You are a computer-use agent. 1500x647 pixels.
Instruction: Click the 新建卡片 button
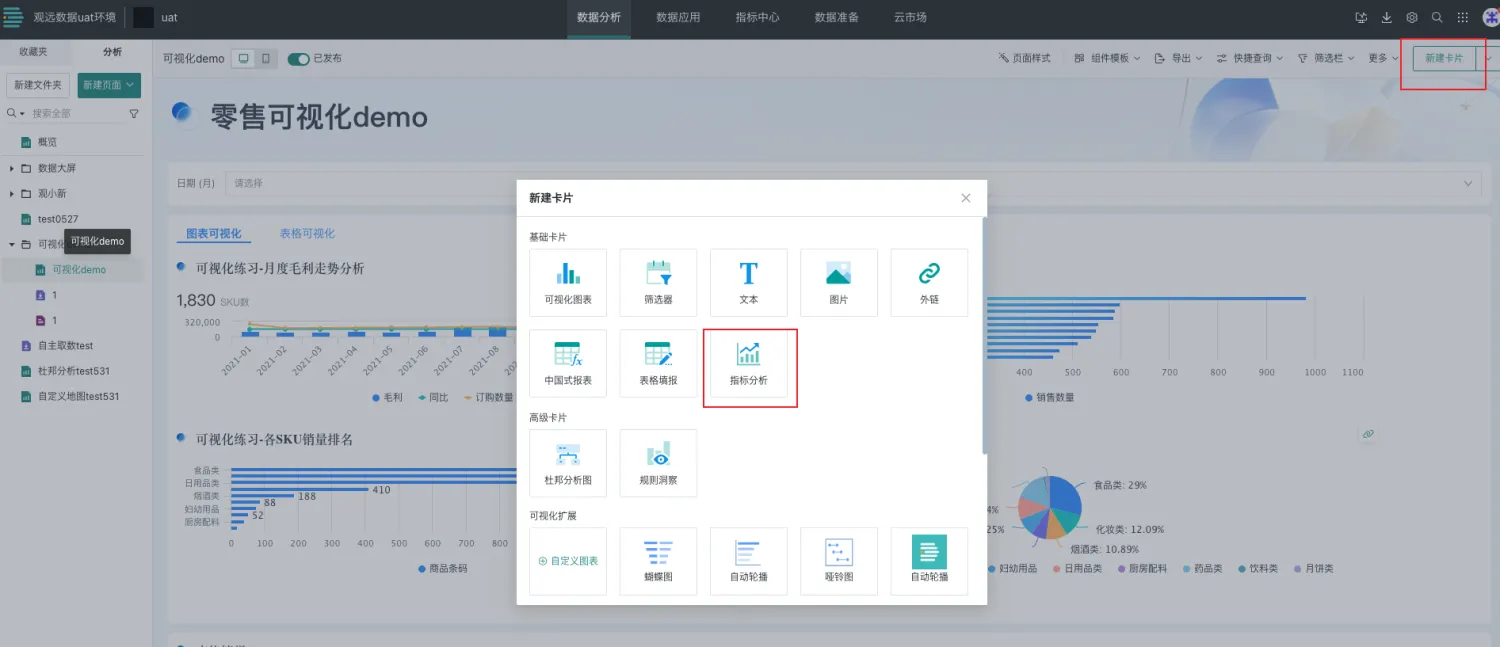tap(1443, 59)
